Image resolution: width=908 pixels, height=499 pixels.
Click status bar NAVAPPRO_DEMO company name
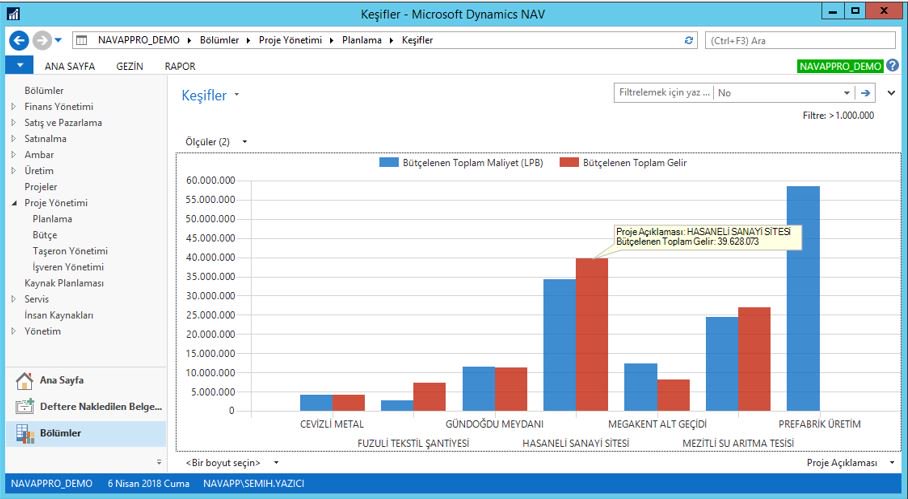pyautogui.click(x=52, y=483)
